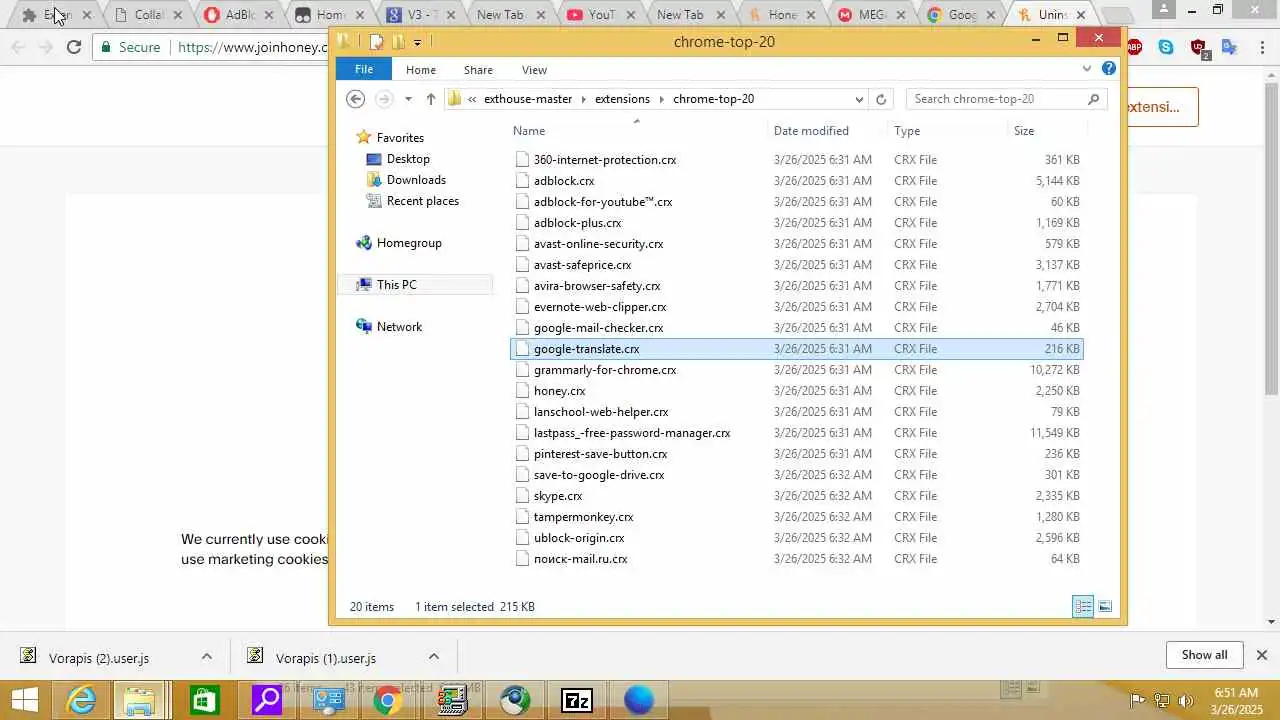Click extensions in the address path

(x=622, y=99)
